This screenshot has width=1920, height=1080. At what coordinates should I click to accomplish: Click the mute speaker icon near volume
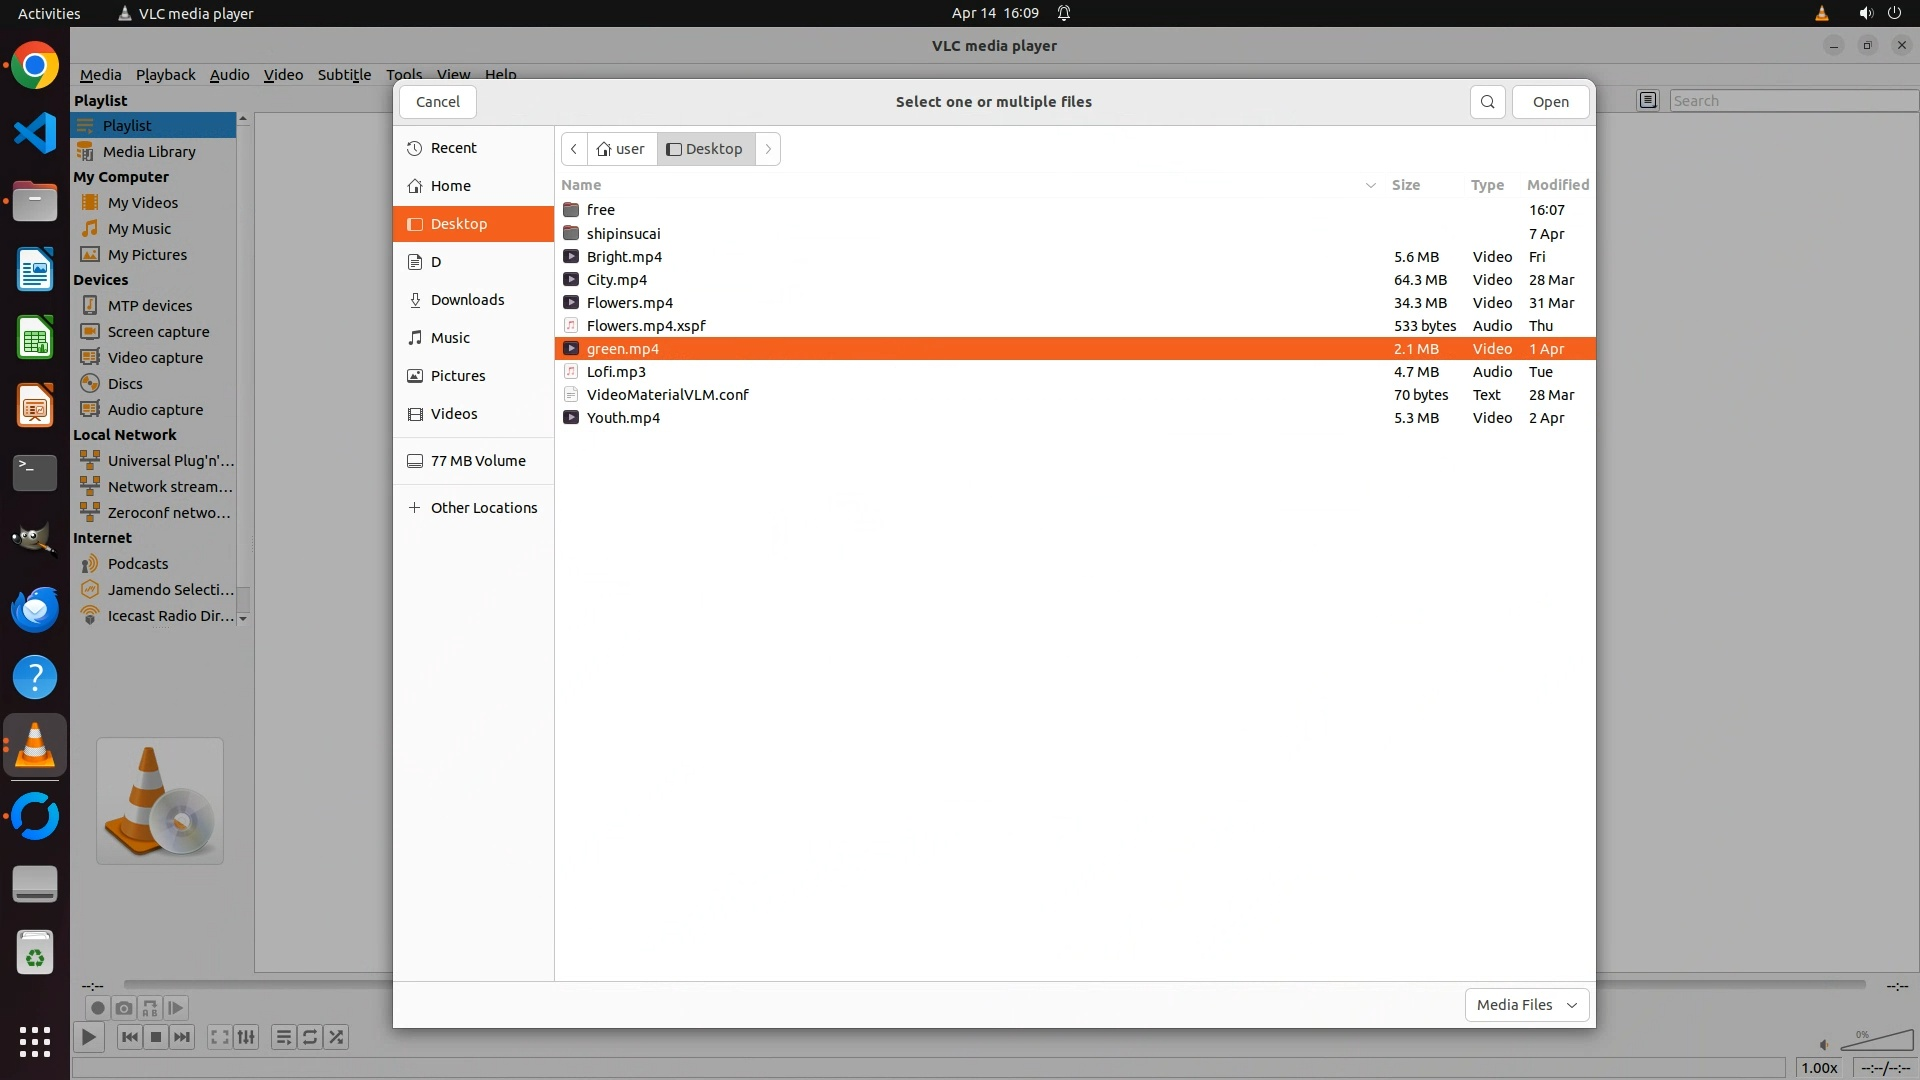(1823, 1045)
